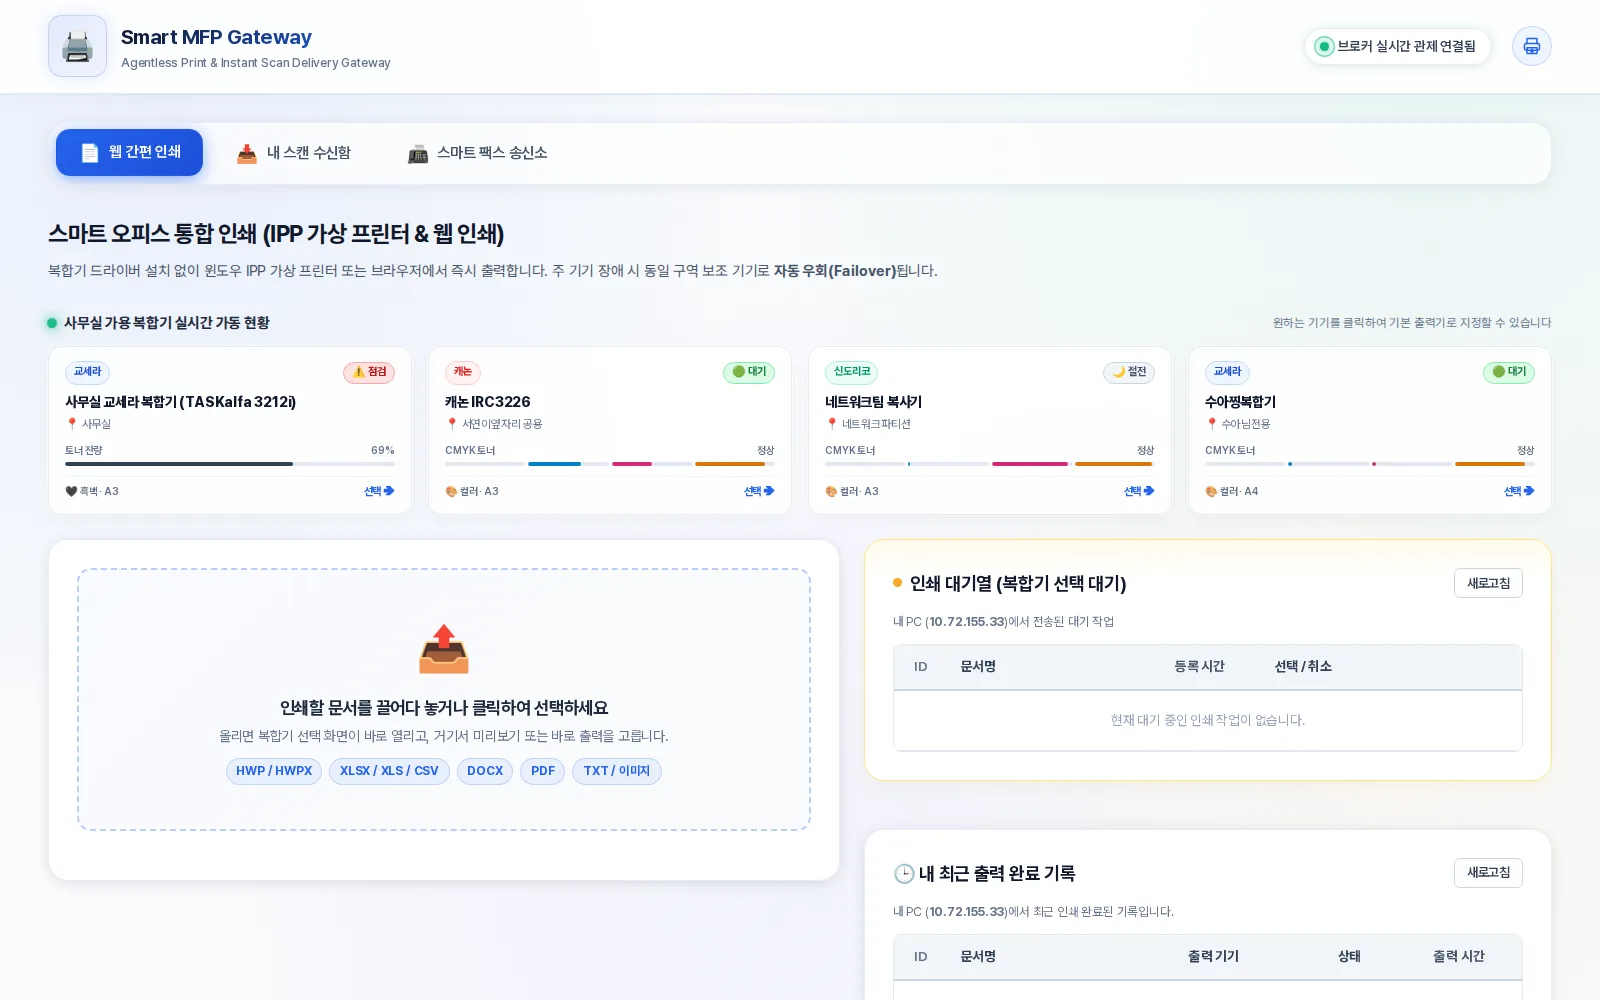The height and width of the screenshot is (1000, 1600).
Task: Click the 69% toner level bar on TASKalfa card
Action: (230, 464)
